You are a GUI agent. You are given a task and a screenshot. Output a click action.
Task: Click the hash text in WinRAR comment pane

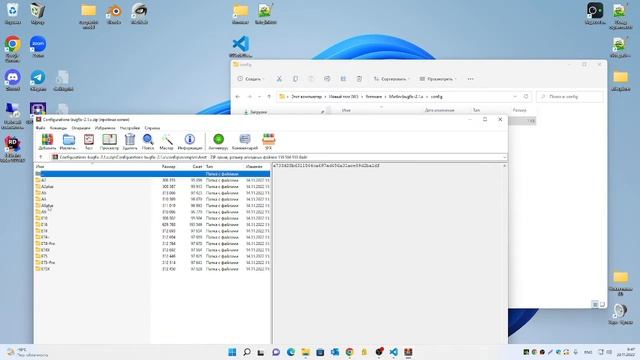326,166
